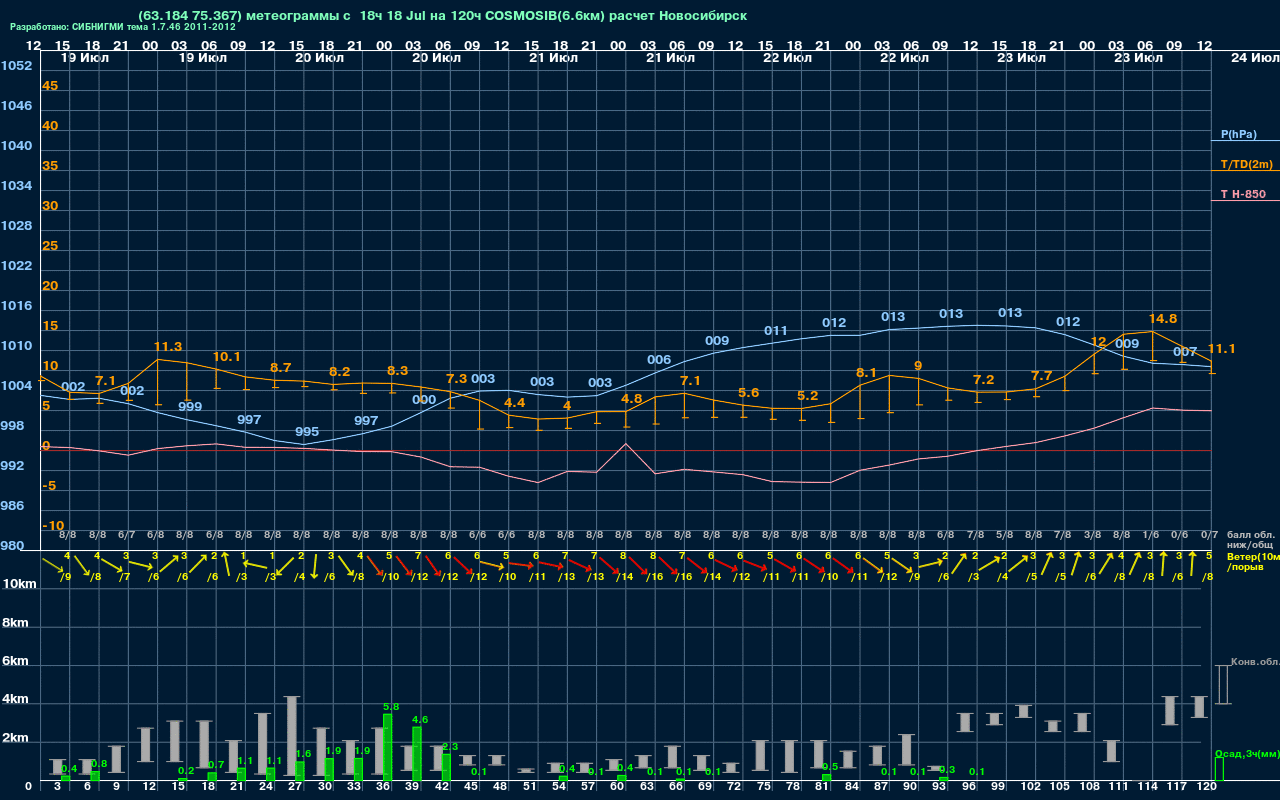Click the 2.3 precipitation amount label

(x=450, y=747)
